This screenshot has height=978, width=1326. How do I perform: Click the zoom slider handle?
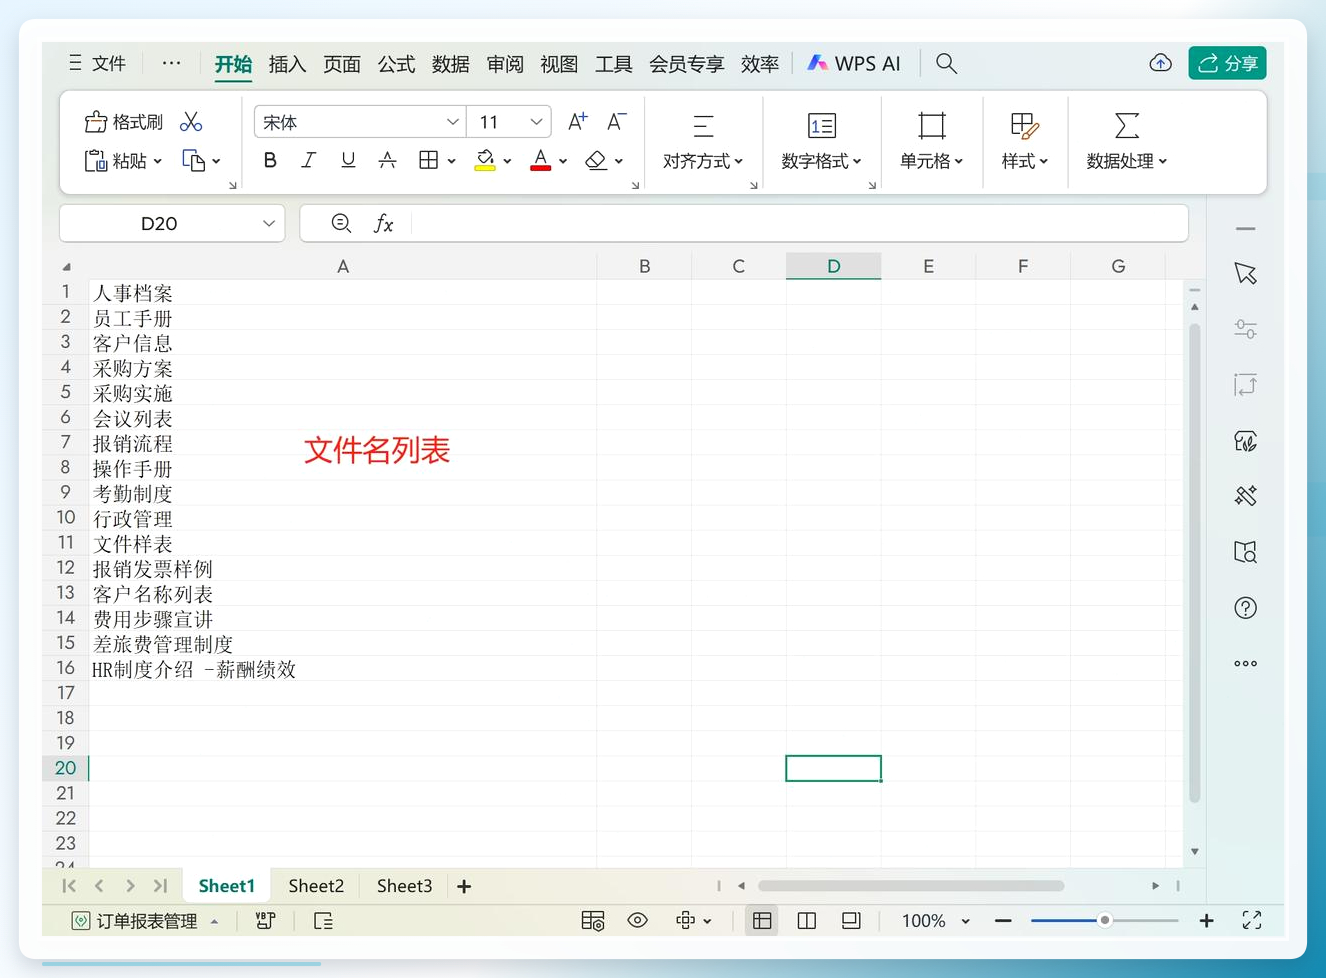coord(1104,920)
